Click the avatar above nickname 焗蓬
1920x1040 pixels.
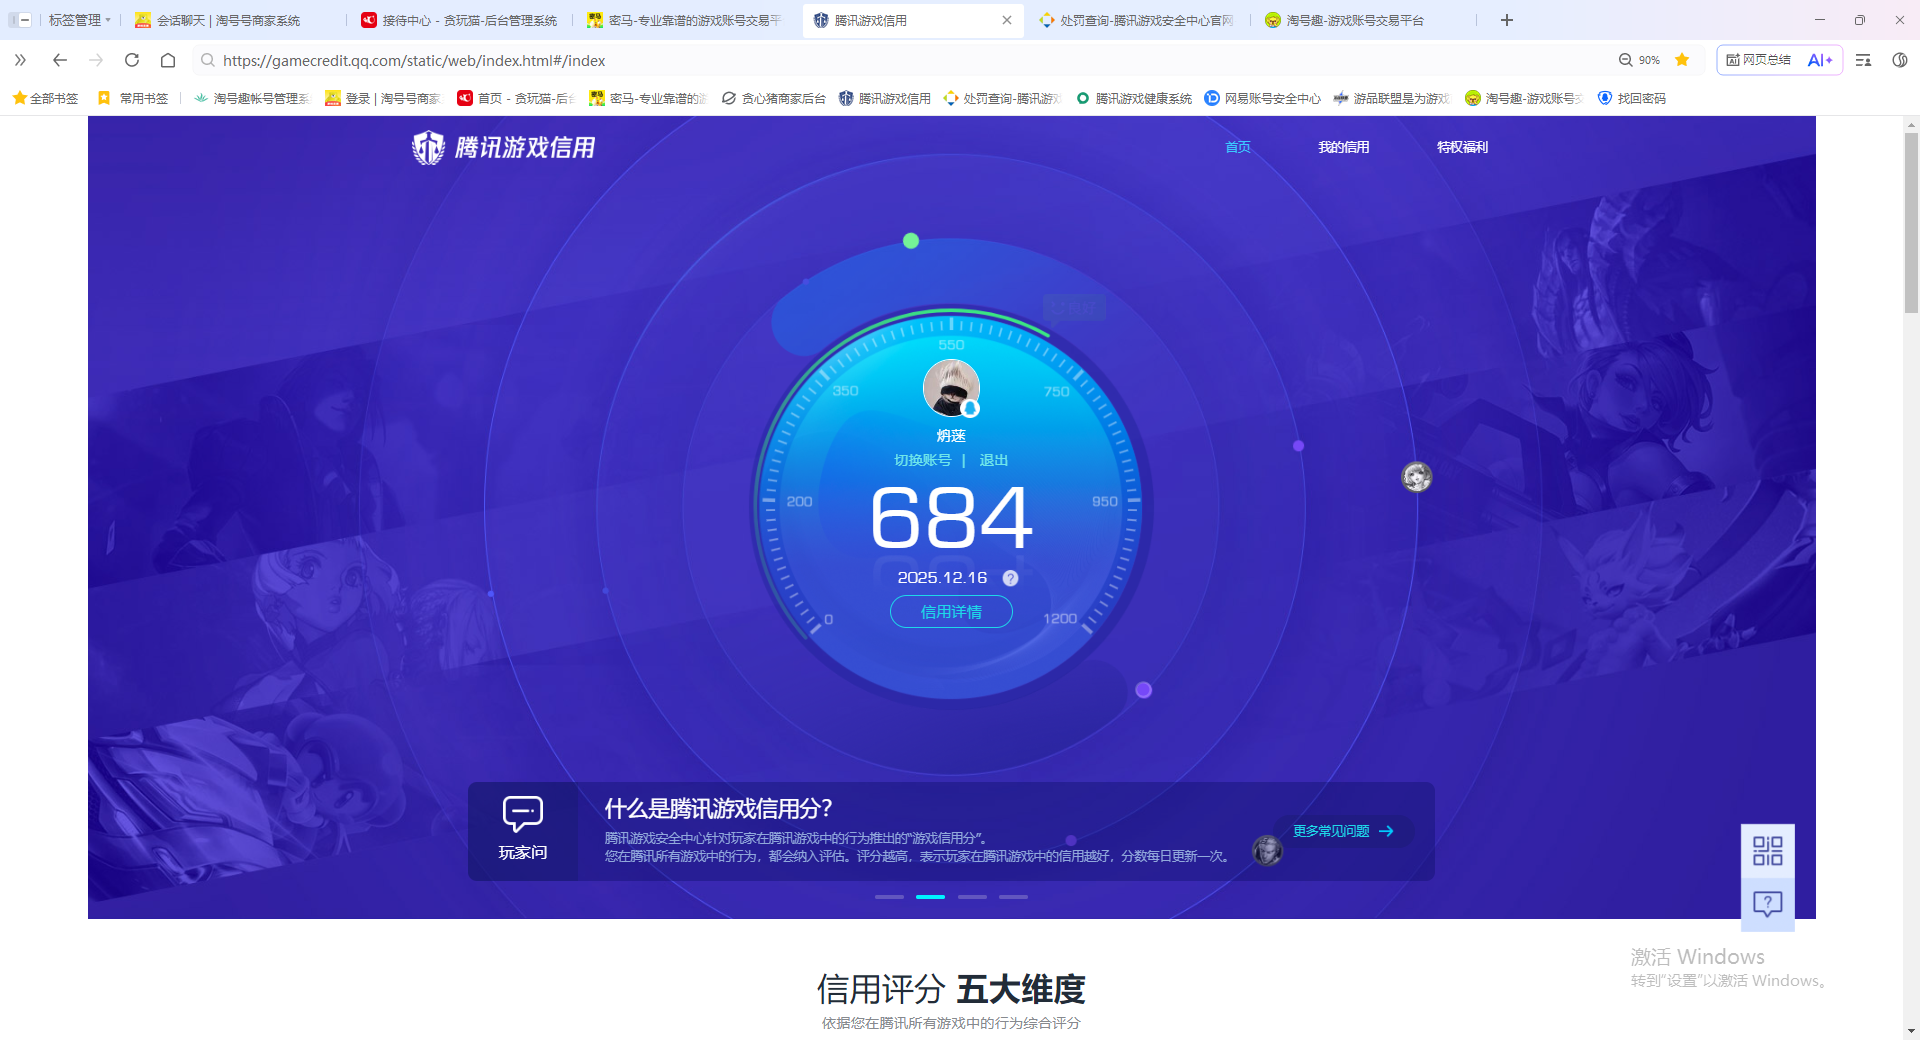[951, 388]
